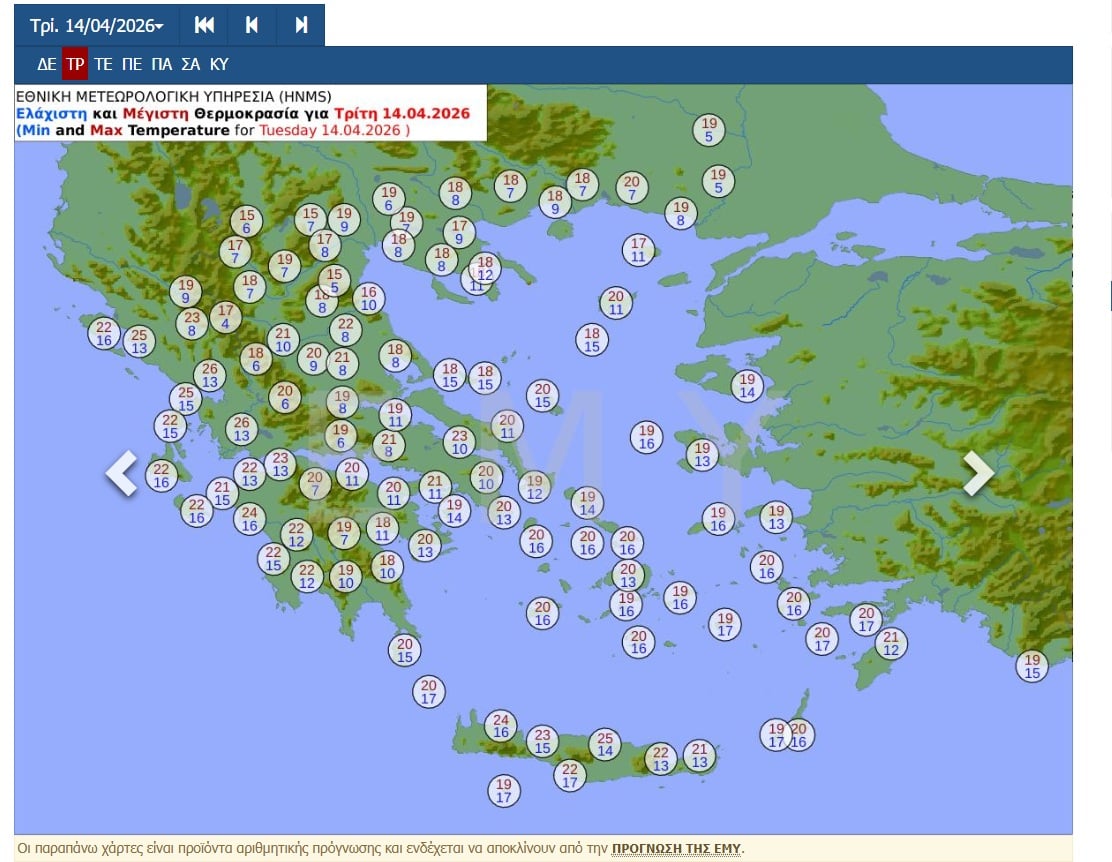Select the active ΤΡ (Tuesday) tab
This screenshot has height=862, width=1112.
(x=75, y=64)
